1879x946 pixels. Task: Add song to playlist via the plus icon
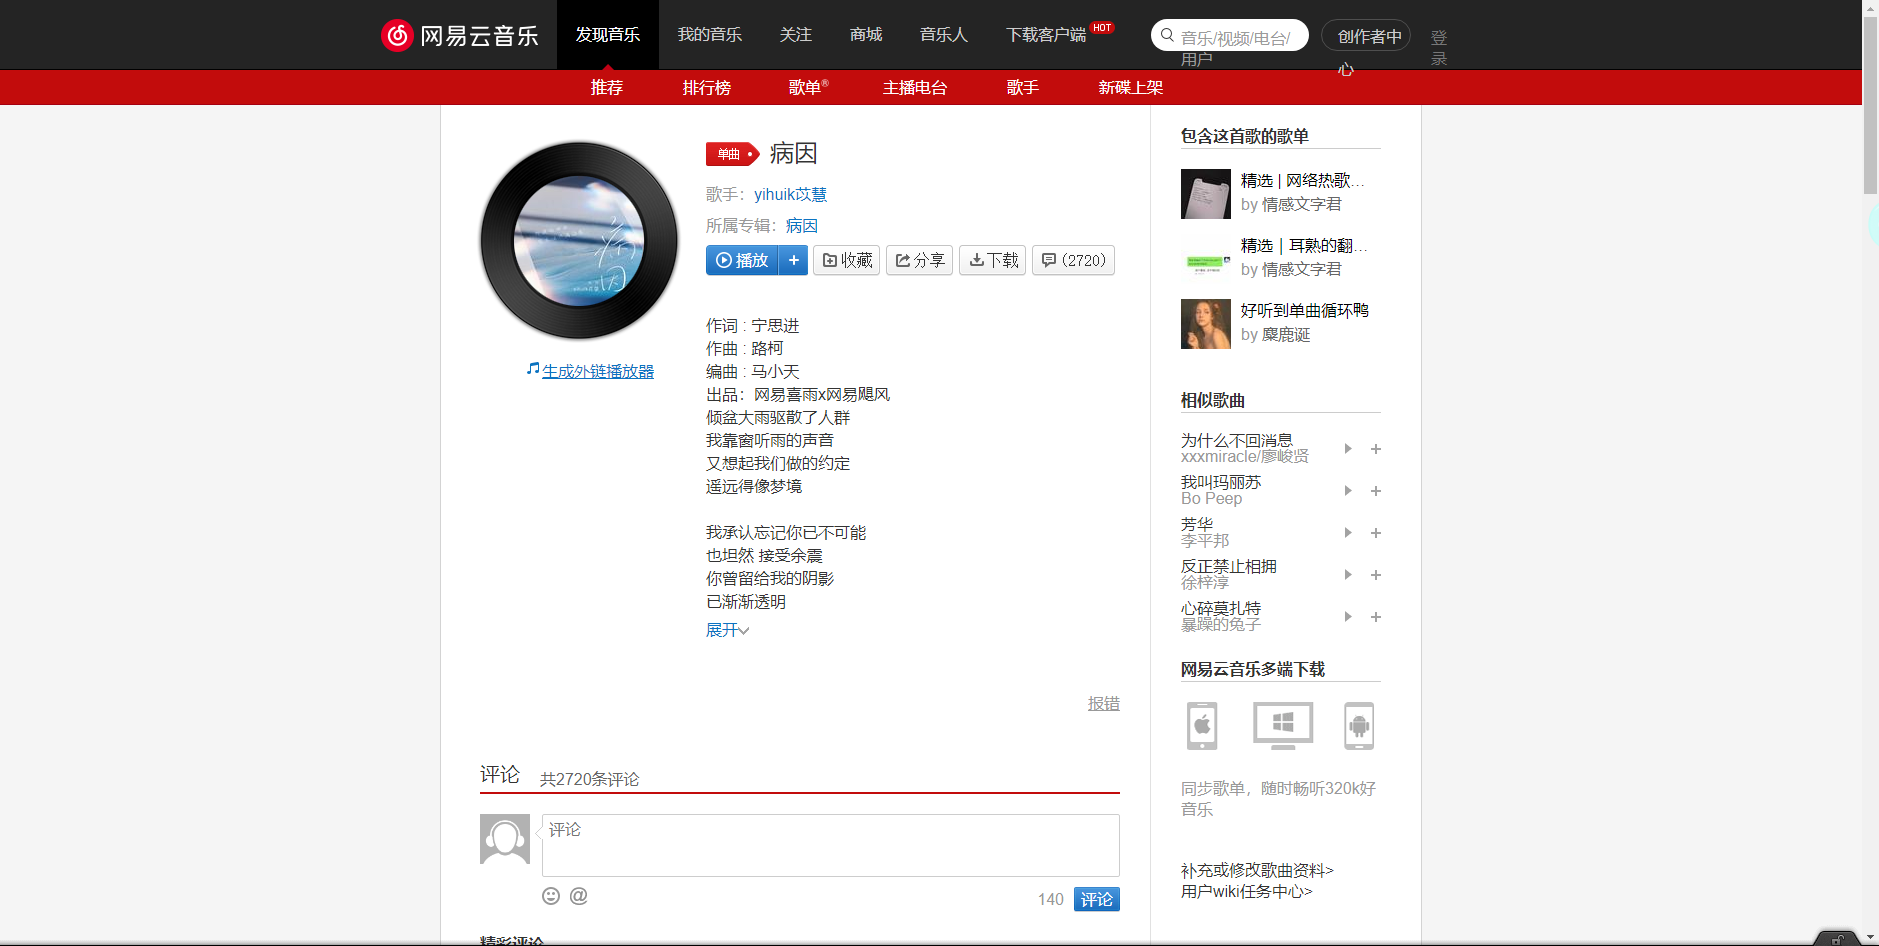coord(794,260)
